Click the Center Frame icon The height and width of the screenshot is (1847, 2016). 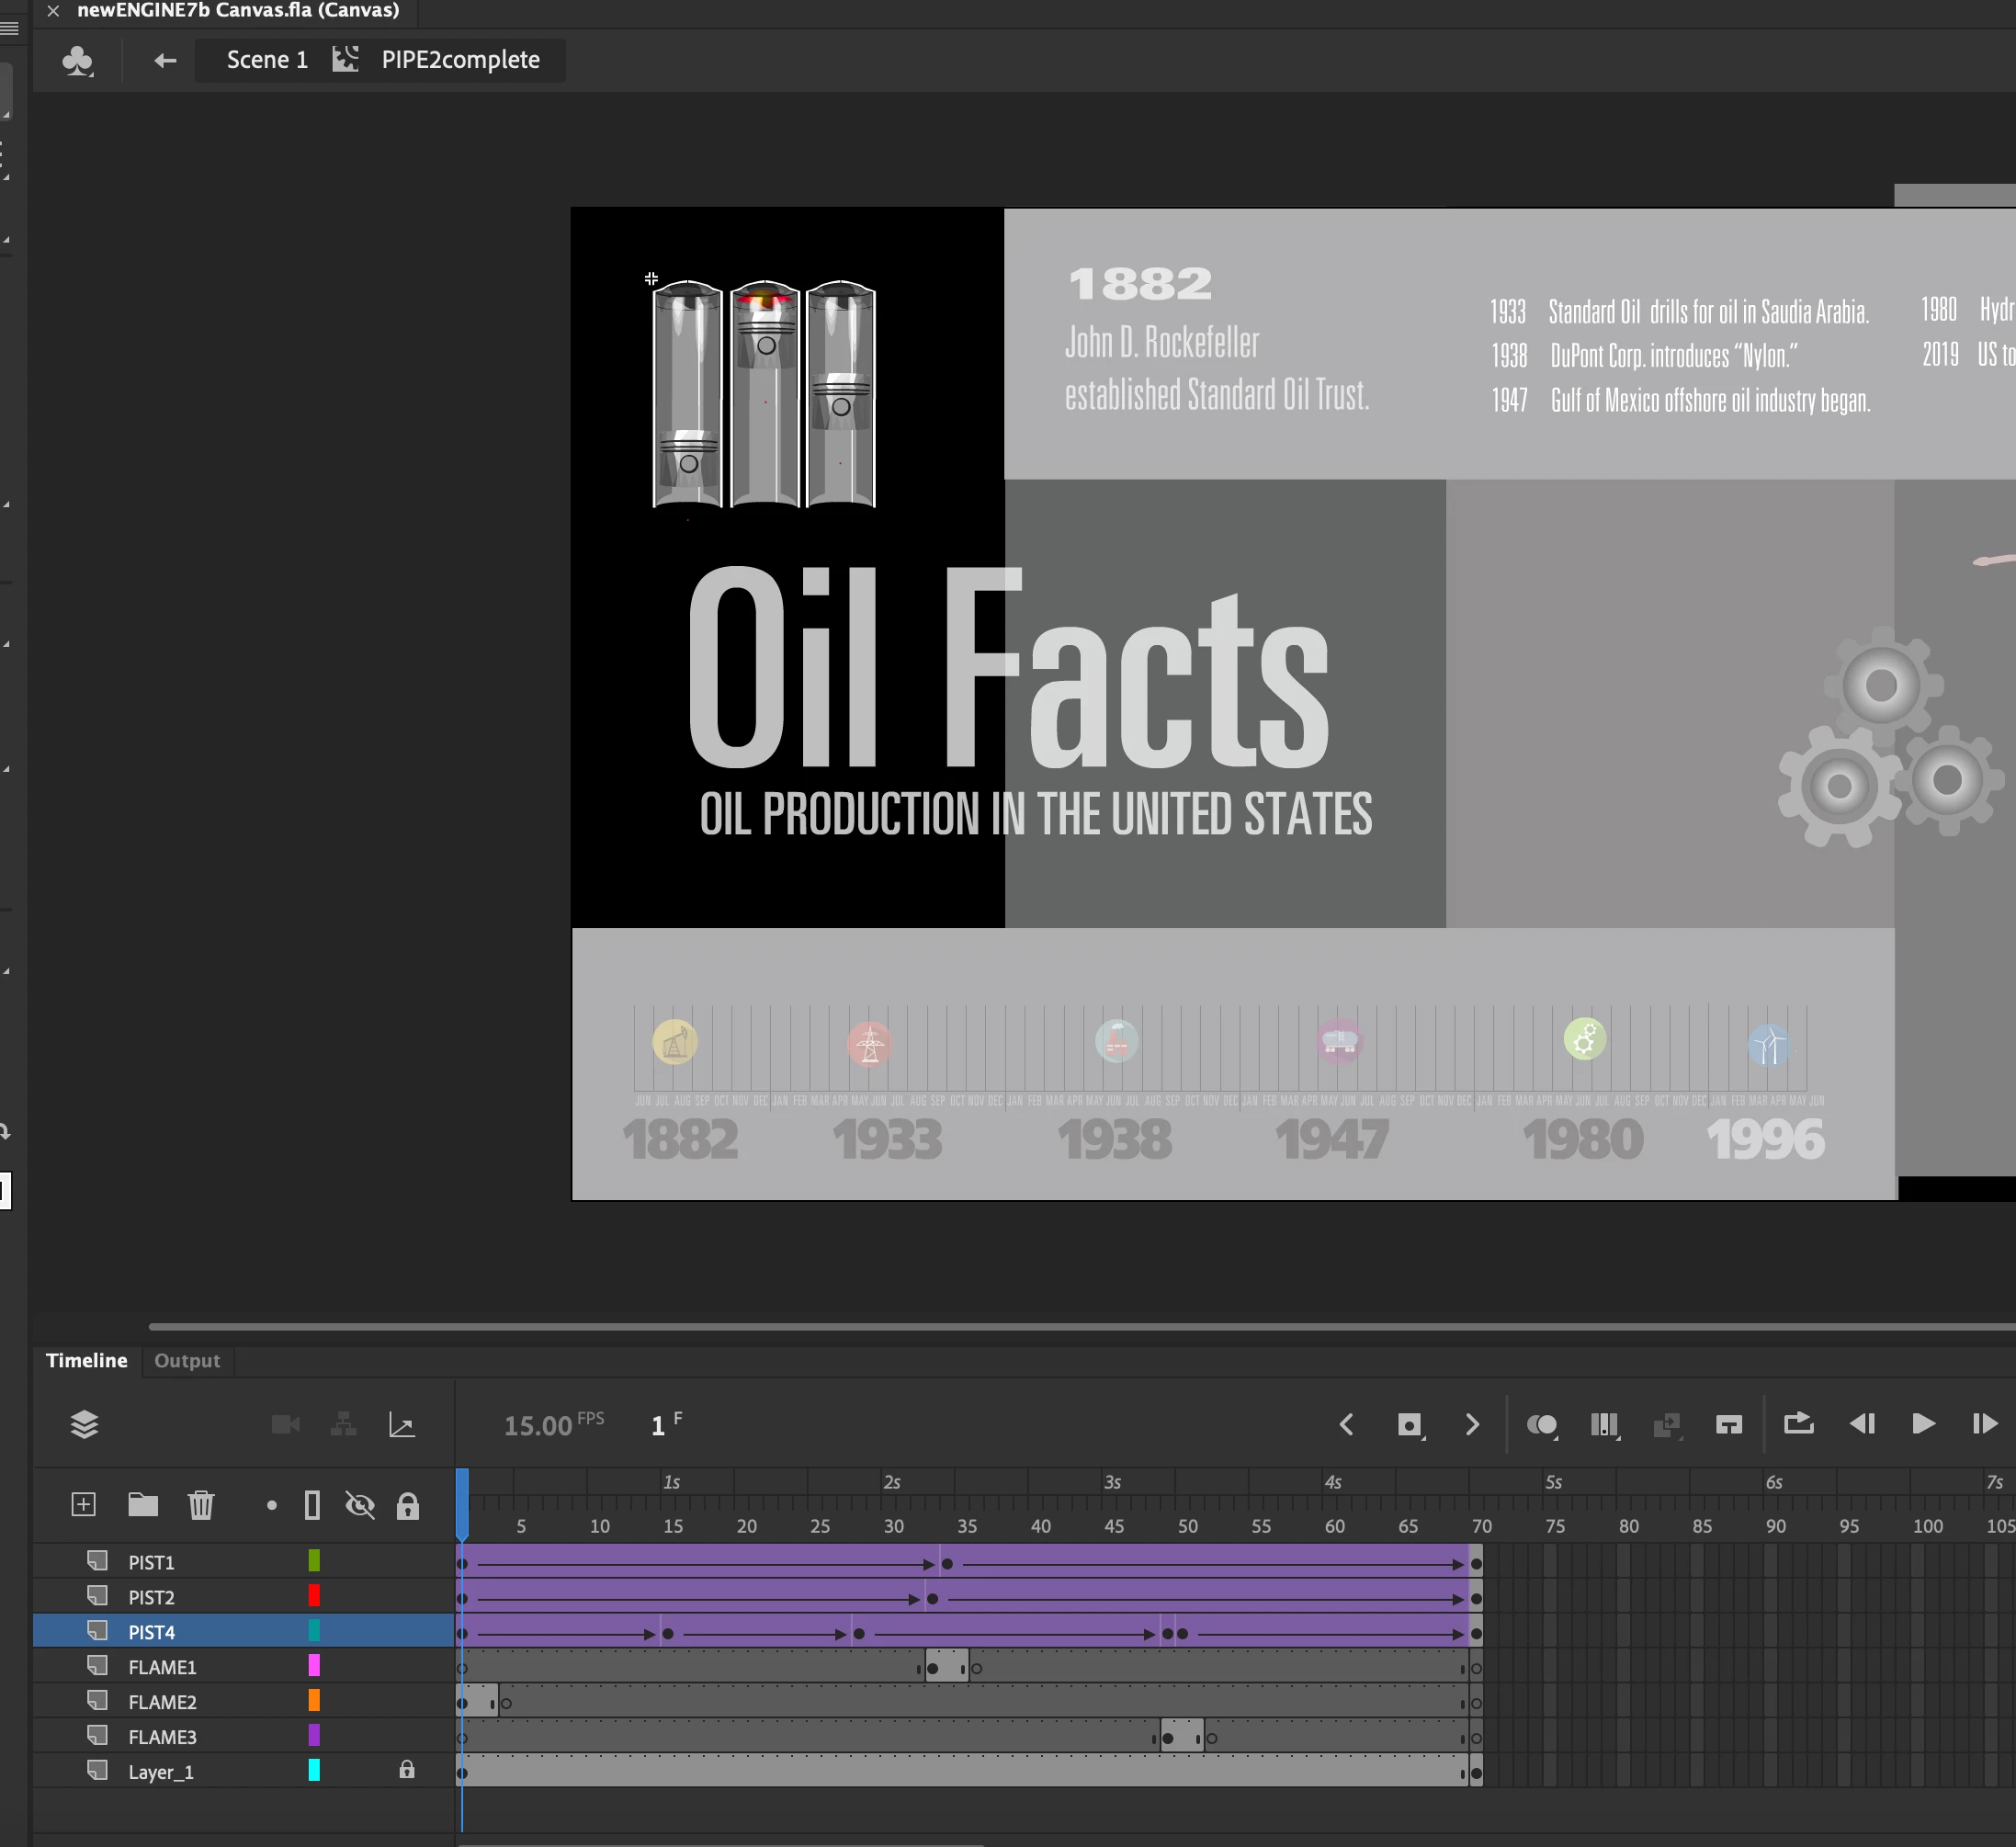[1728, 1424]
